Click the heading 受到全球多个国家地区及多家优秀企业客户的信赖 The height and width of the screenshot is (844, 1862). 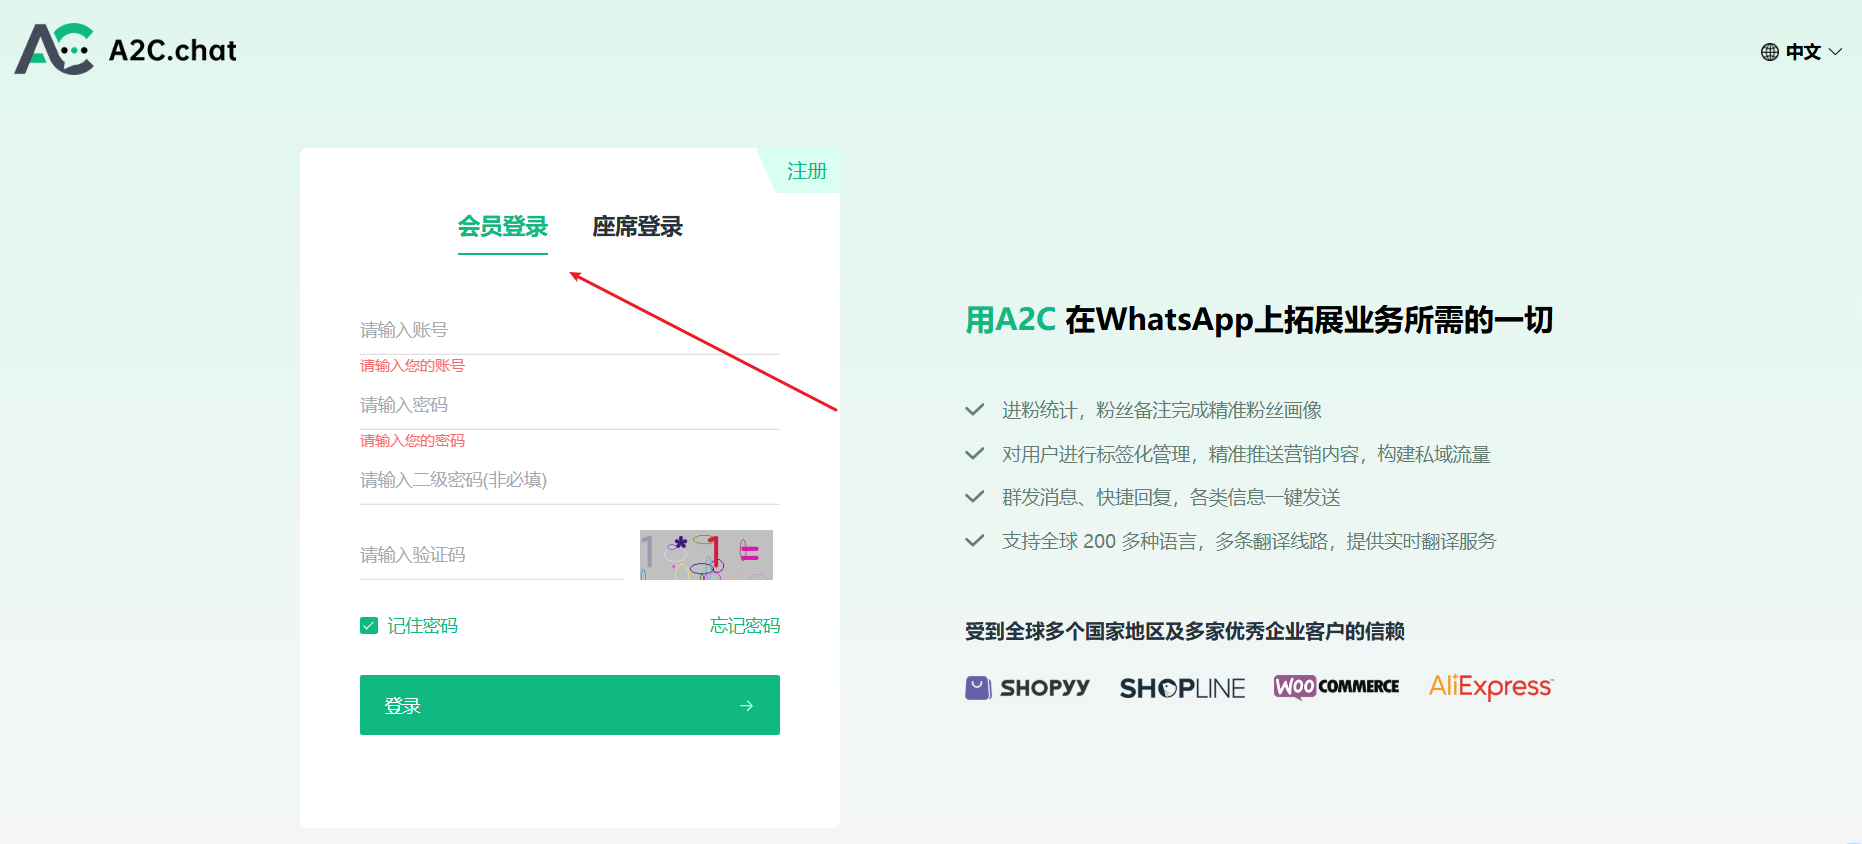point(1185,631)
